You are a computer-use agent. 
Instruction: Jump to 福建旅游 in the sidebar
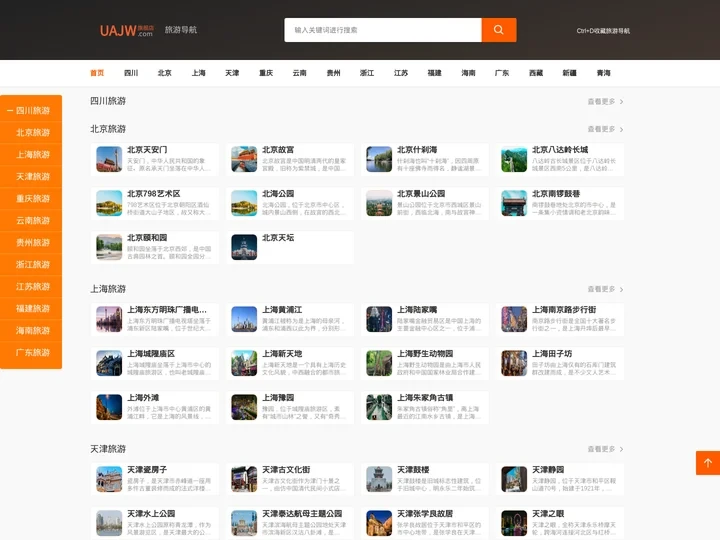pyautogui.click(x=31, y=309)
